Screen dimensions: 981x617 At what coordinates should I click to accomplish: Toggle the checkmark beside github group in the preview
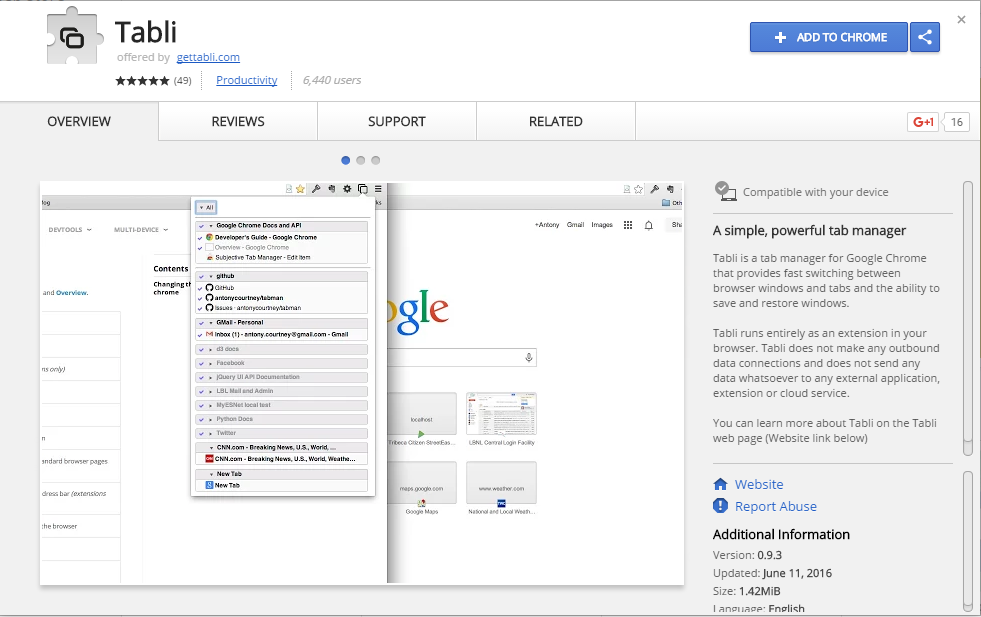point(201,277)
